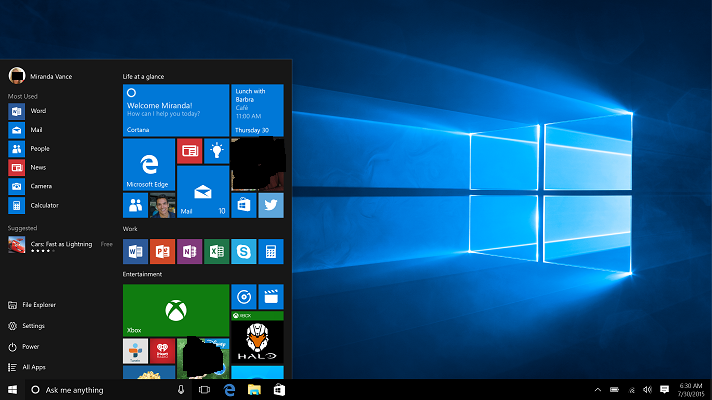Screen dimensions: 712x400
Task: Open Skype tile in Work group
Action: click(x=244, y=251)
